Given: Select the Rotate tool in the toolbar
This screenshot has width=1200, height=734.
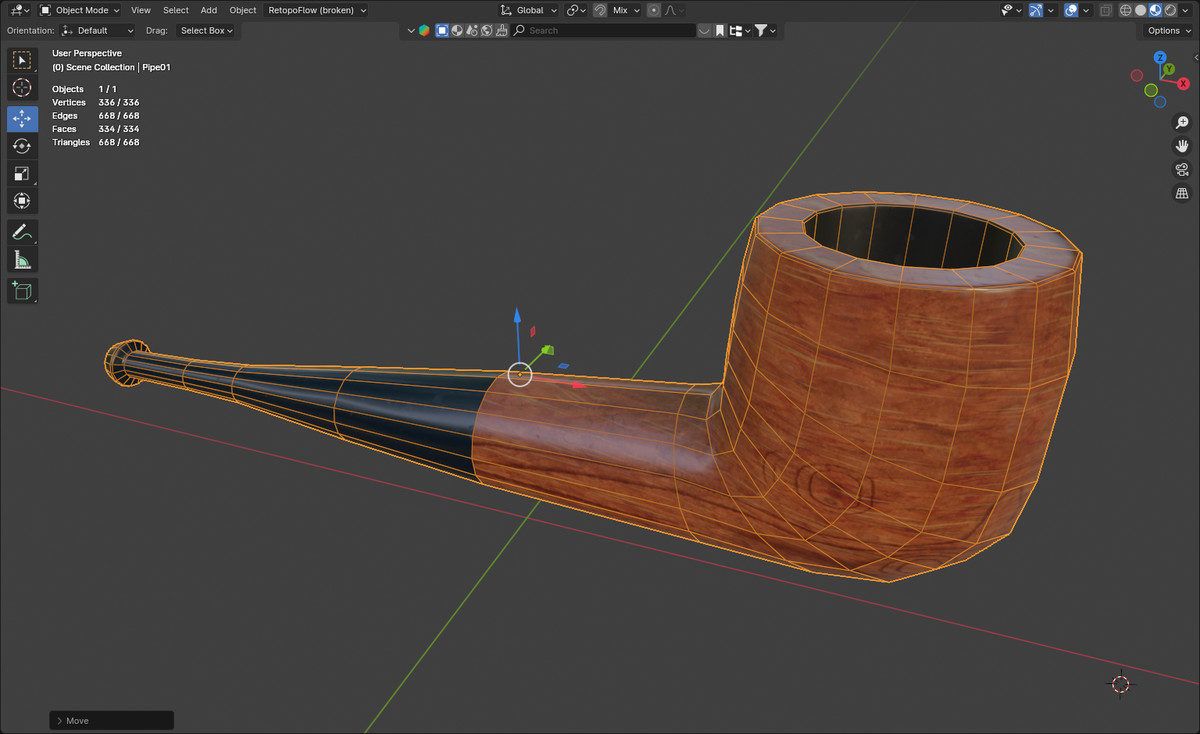Looking at the screenshot, I should (22, 146).
